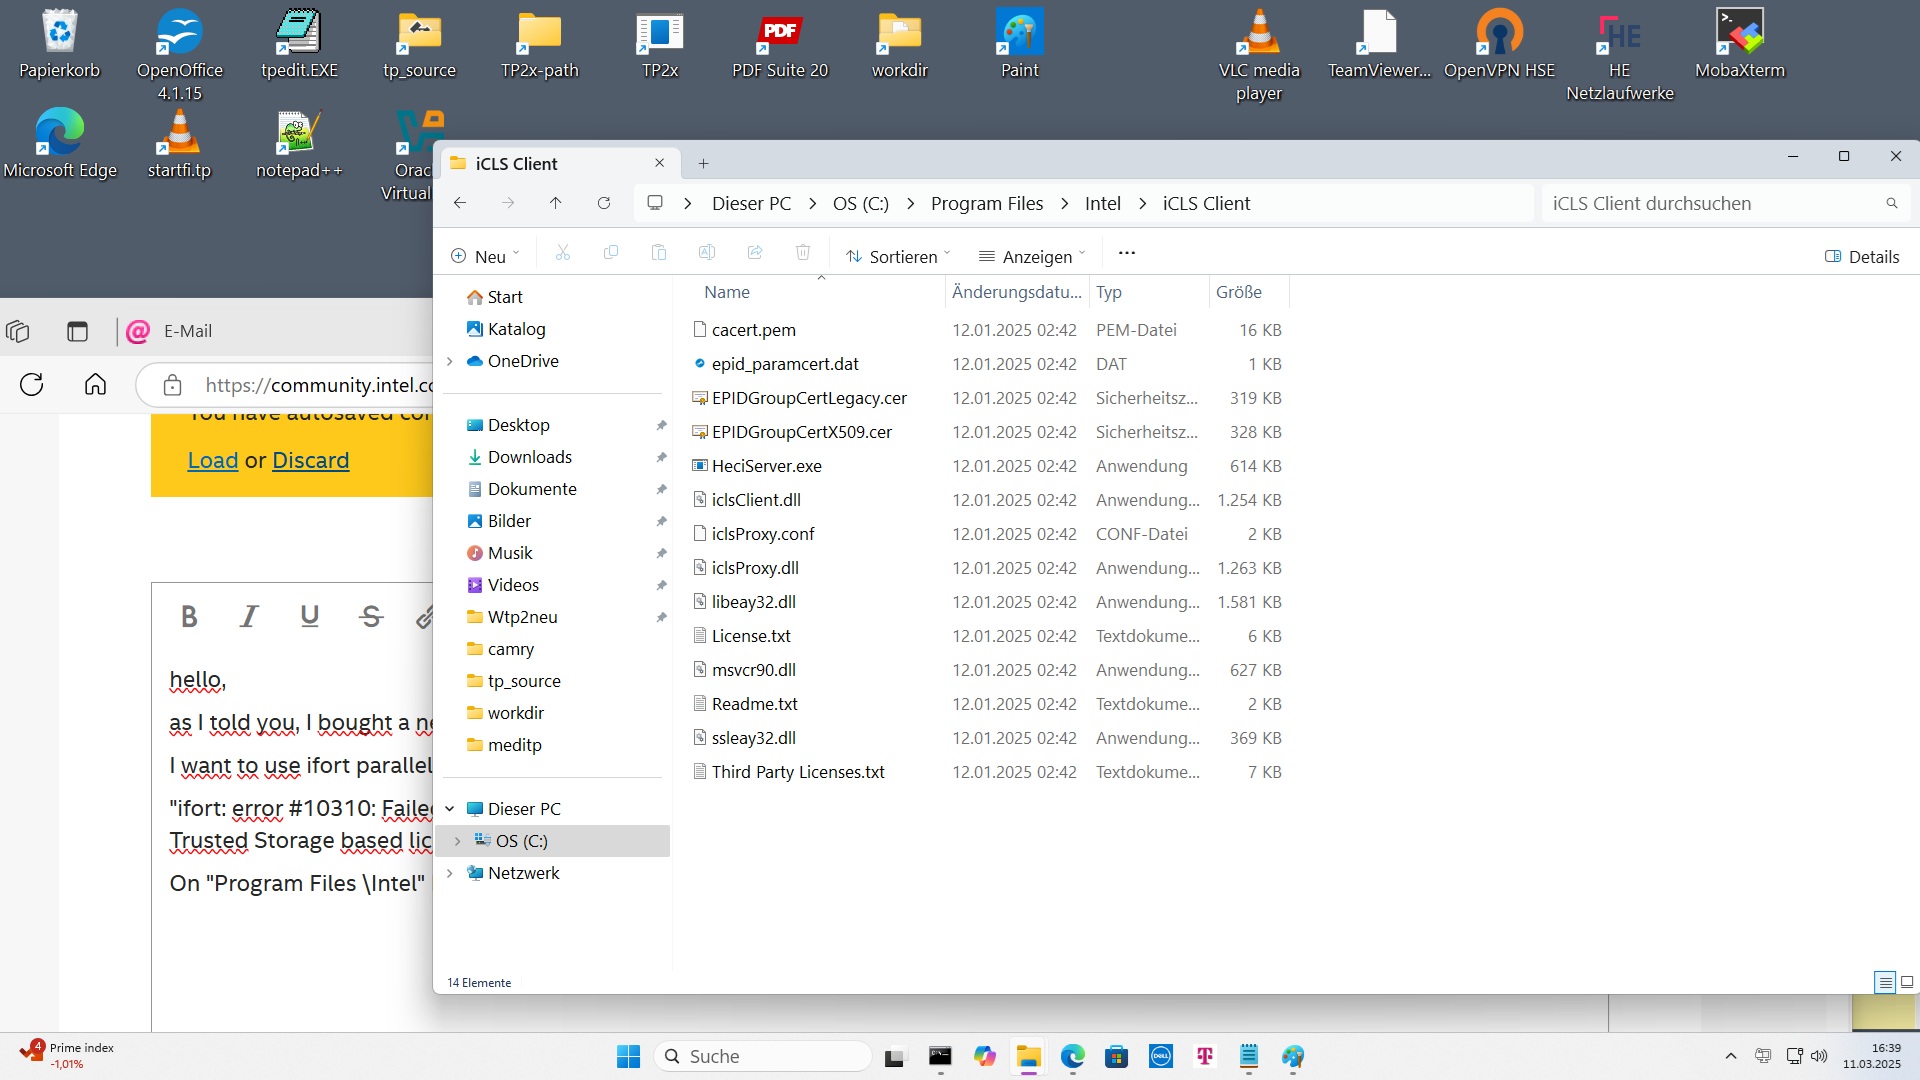Click Program Files in the breadcrumb path

click(986, 203)
